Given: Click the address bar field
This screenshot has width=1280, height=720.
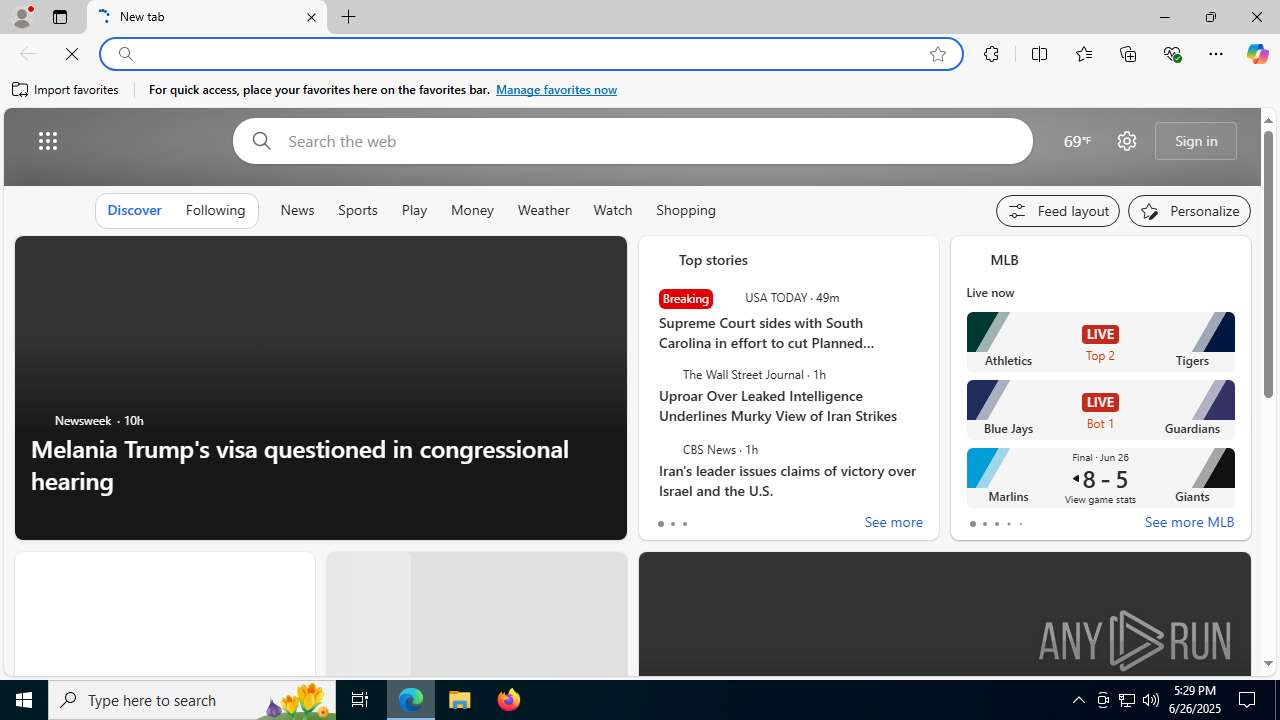Looking at the screenshot, I should click(x=530, y=54).
